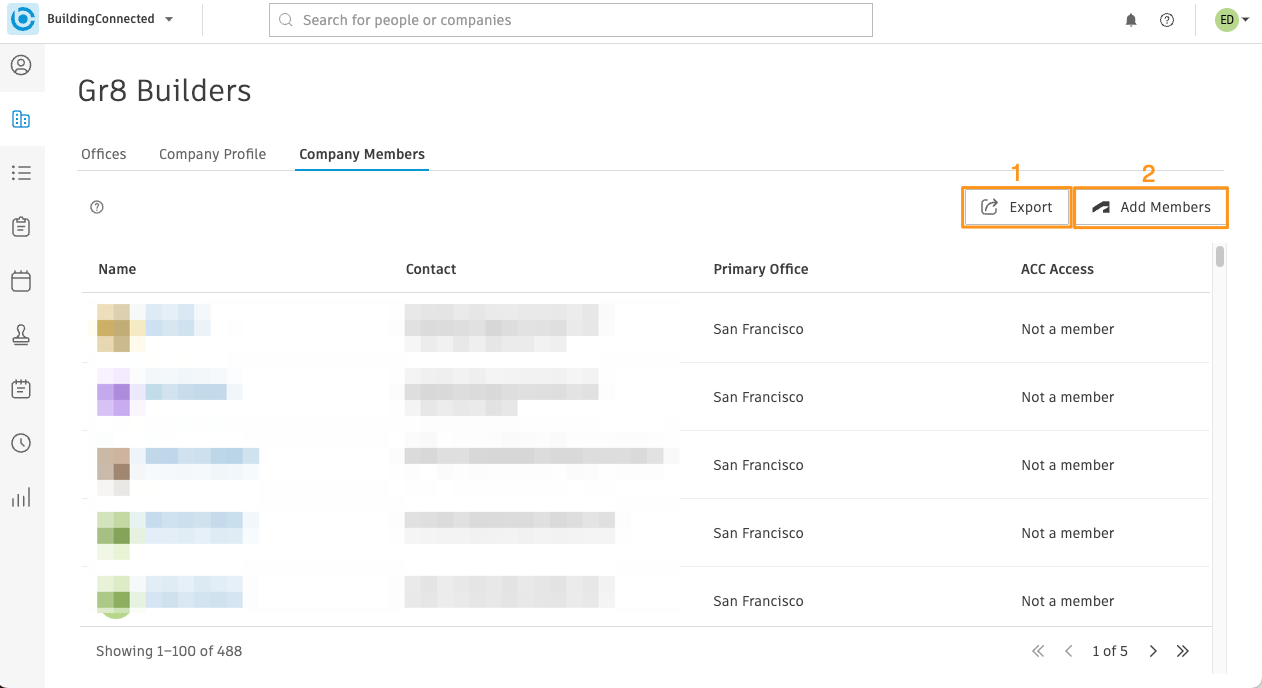Open the ED user account menu

pyautogui.click(x=1232, y=20)
